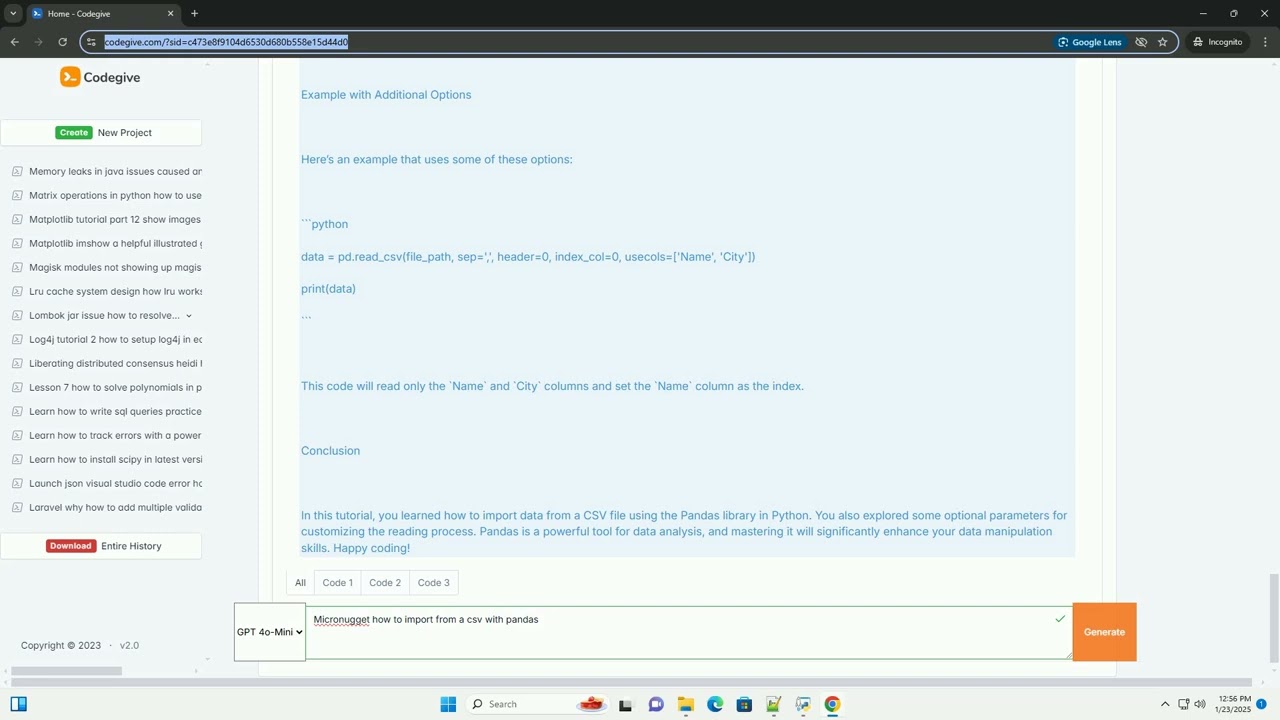Launch Microsoft Edge from the taskbar
This screenshot has width=1280, height=720.
715,704
